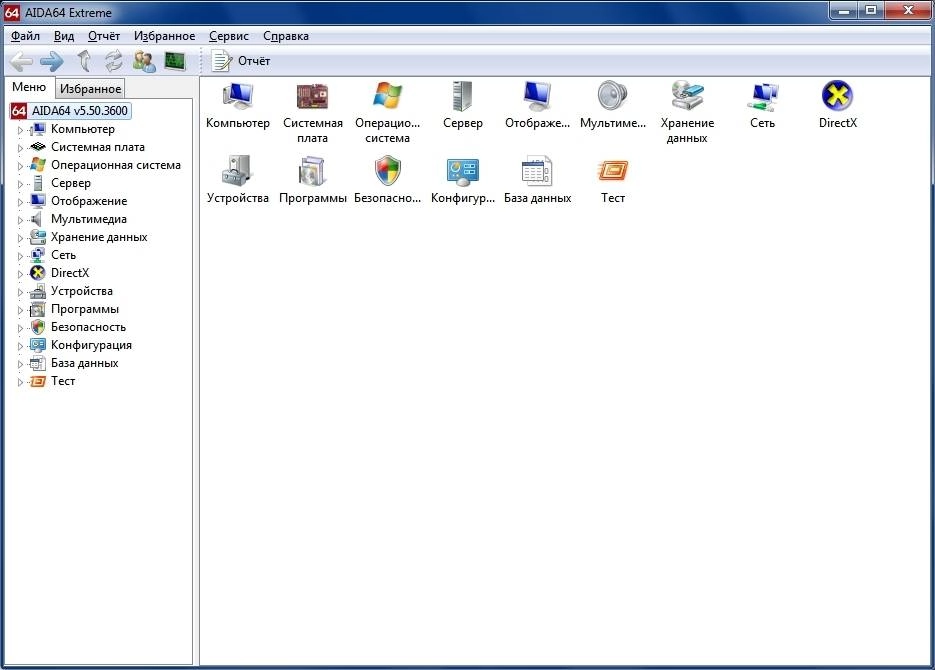The height and width of the screenshot is (670, 935).
Task: Expand the Операционная система tree node
Action: [20, 166]
